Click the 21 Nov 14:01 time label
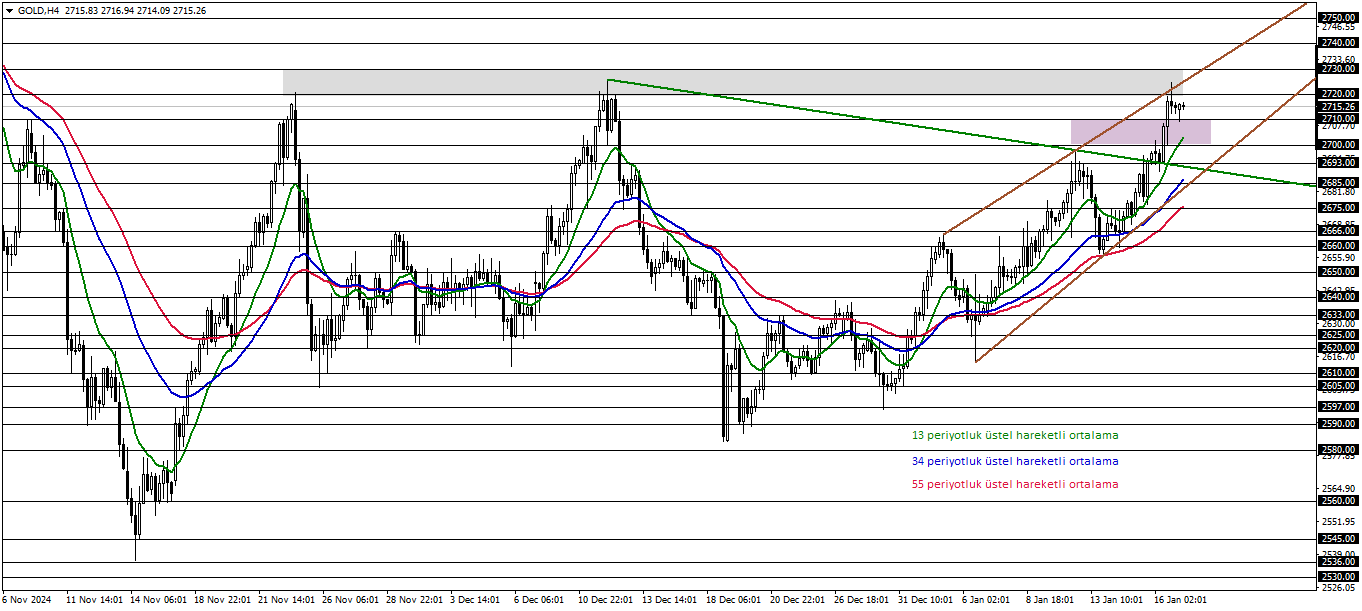This screenshot has height=611, width=1362. click(x=287, y=601)
